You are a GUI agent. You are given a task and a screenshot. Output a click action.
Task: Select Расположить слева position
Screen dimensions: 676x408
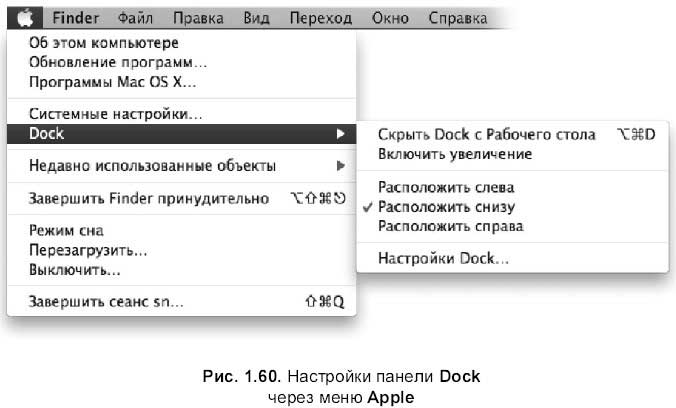pos(446,187)
